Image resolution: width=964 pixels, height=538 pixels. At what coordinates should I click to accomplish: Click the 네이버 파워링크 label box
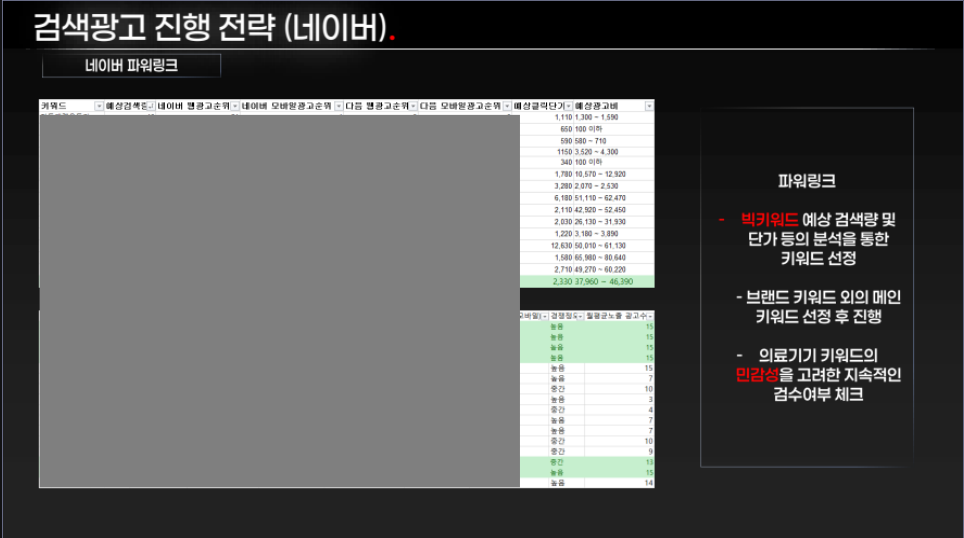(132, 66)
